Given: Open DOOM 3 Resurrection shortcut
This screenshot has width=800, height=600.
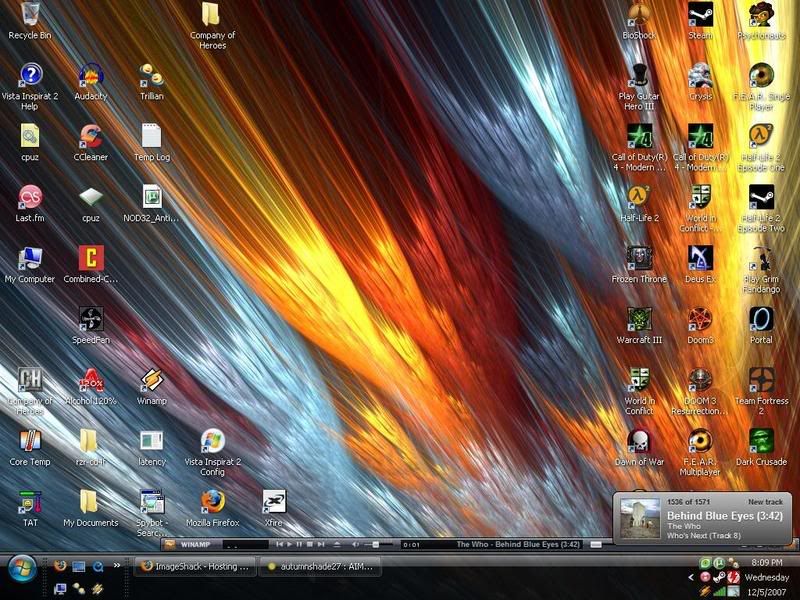Looking at the screenshot, I should click(700, 392).
